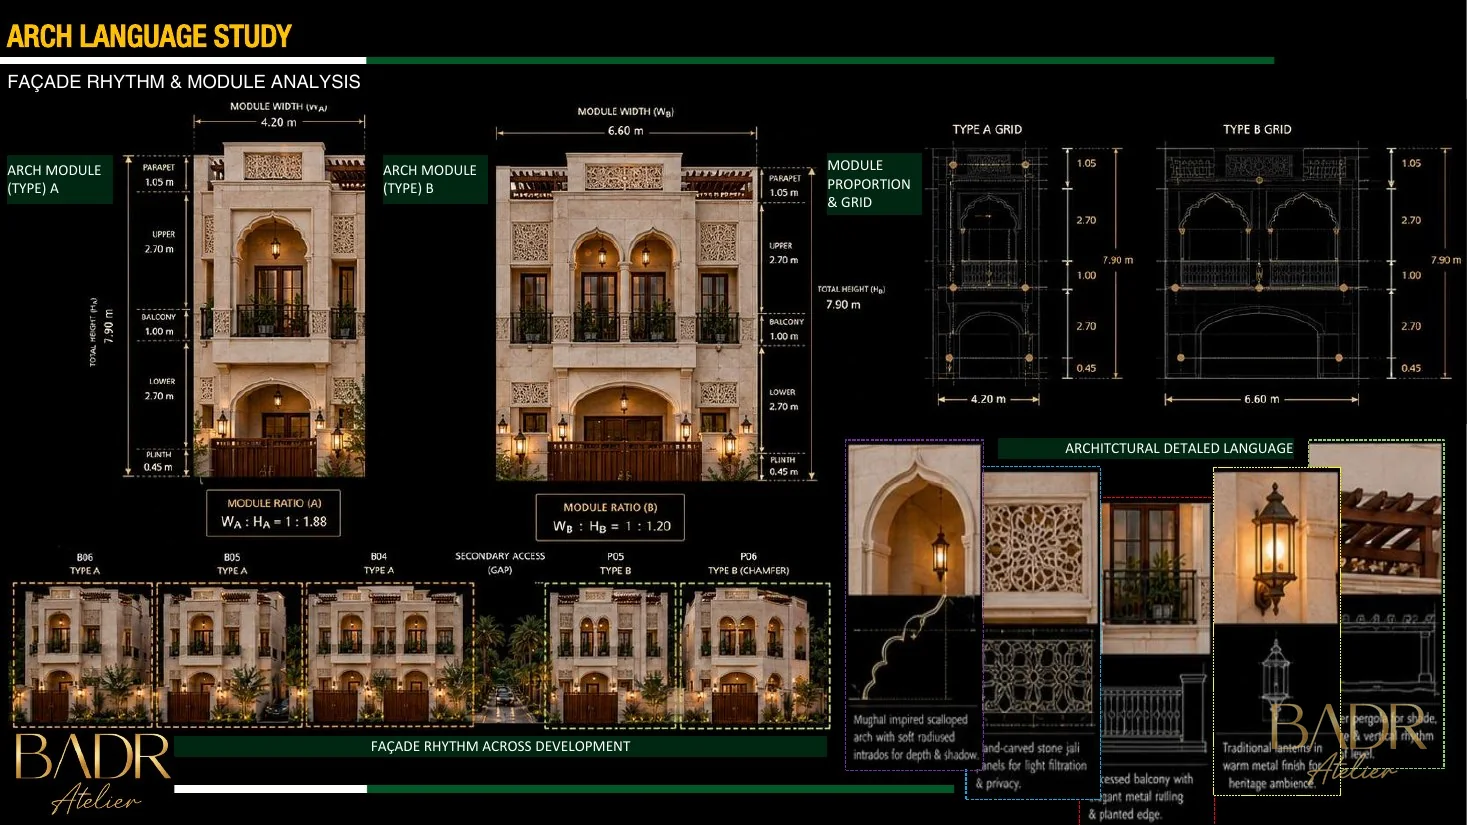Open the P05 TYPE B building thumbnail
Viewport: 1467px width, 825px height.
tap(612, 655)
